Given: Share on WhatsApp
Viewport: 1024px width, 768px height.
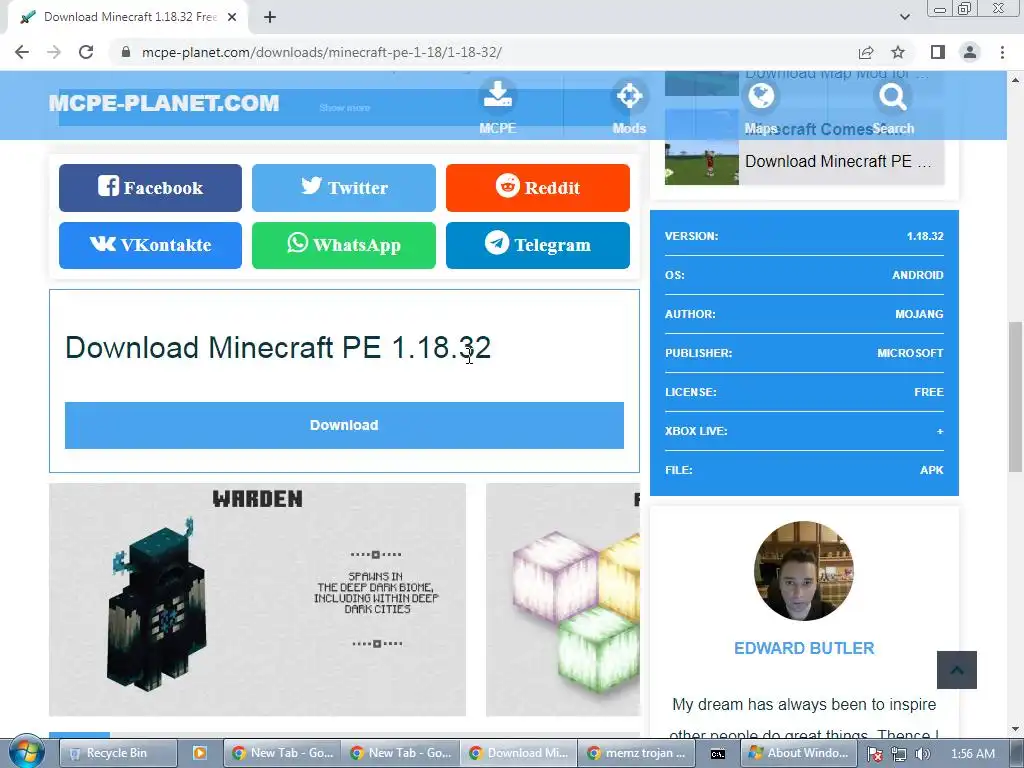Looking at the screenshot, I should click(344, 245).
